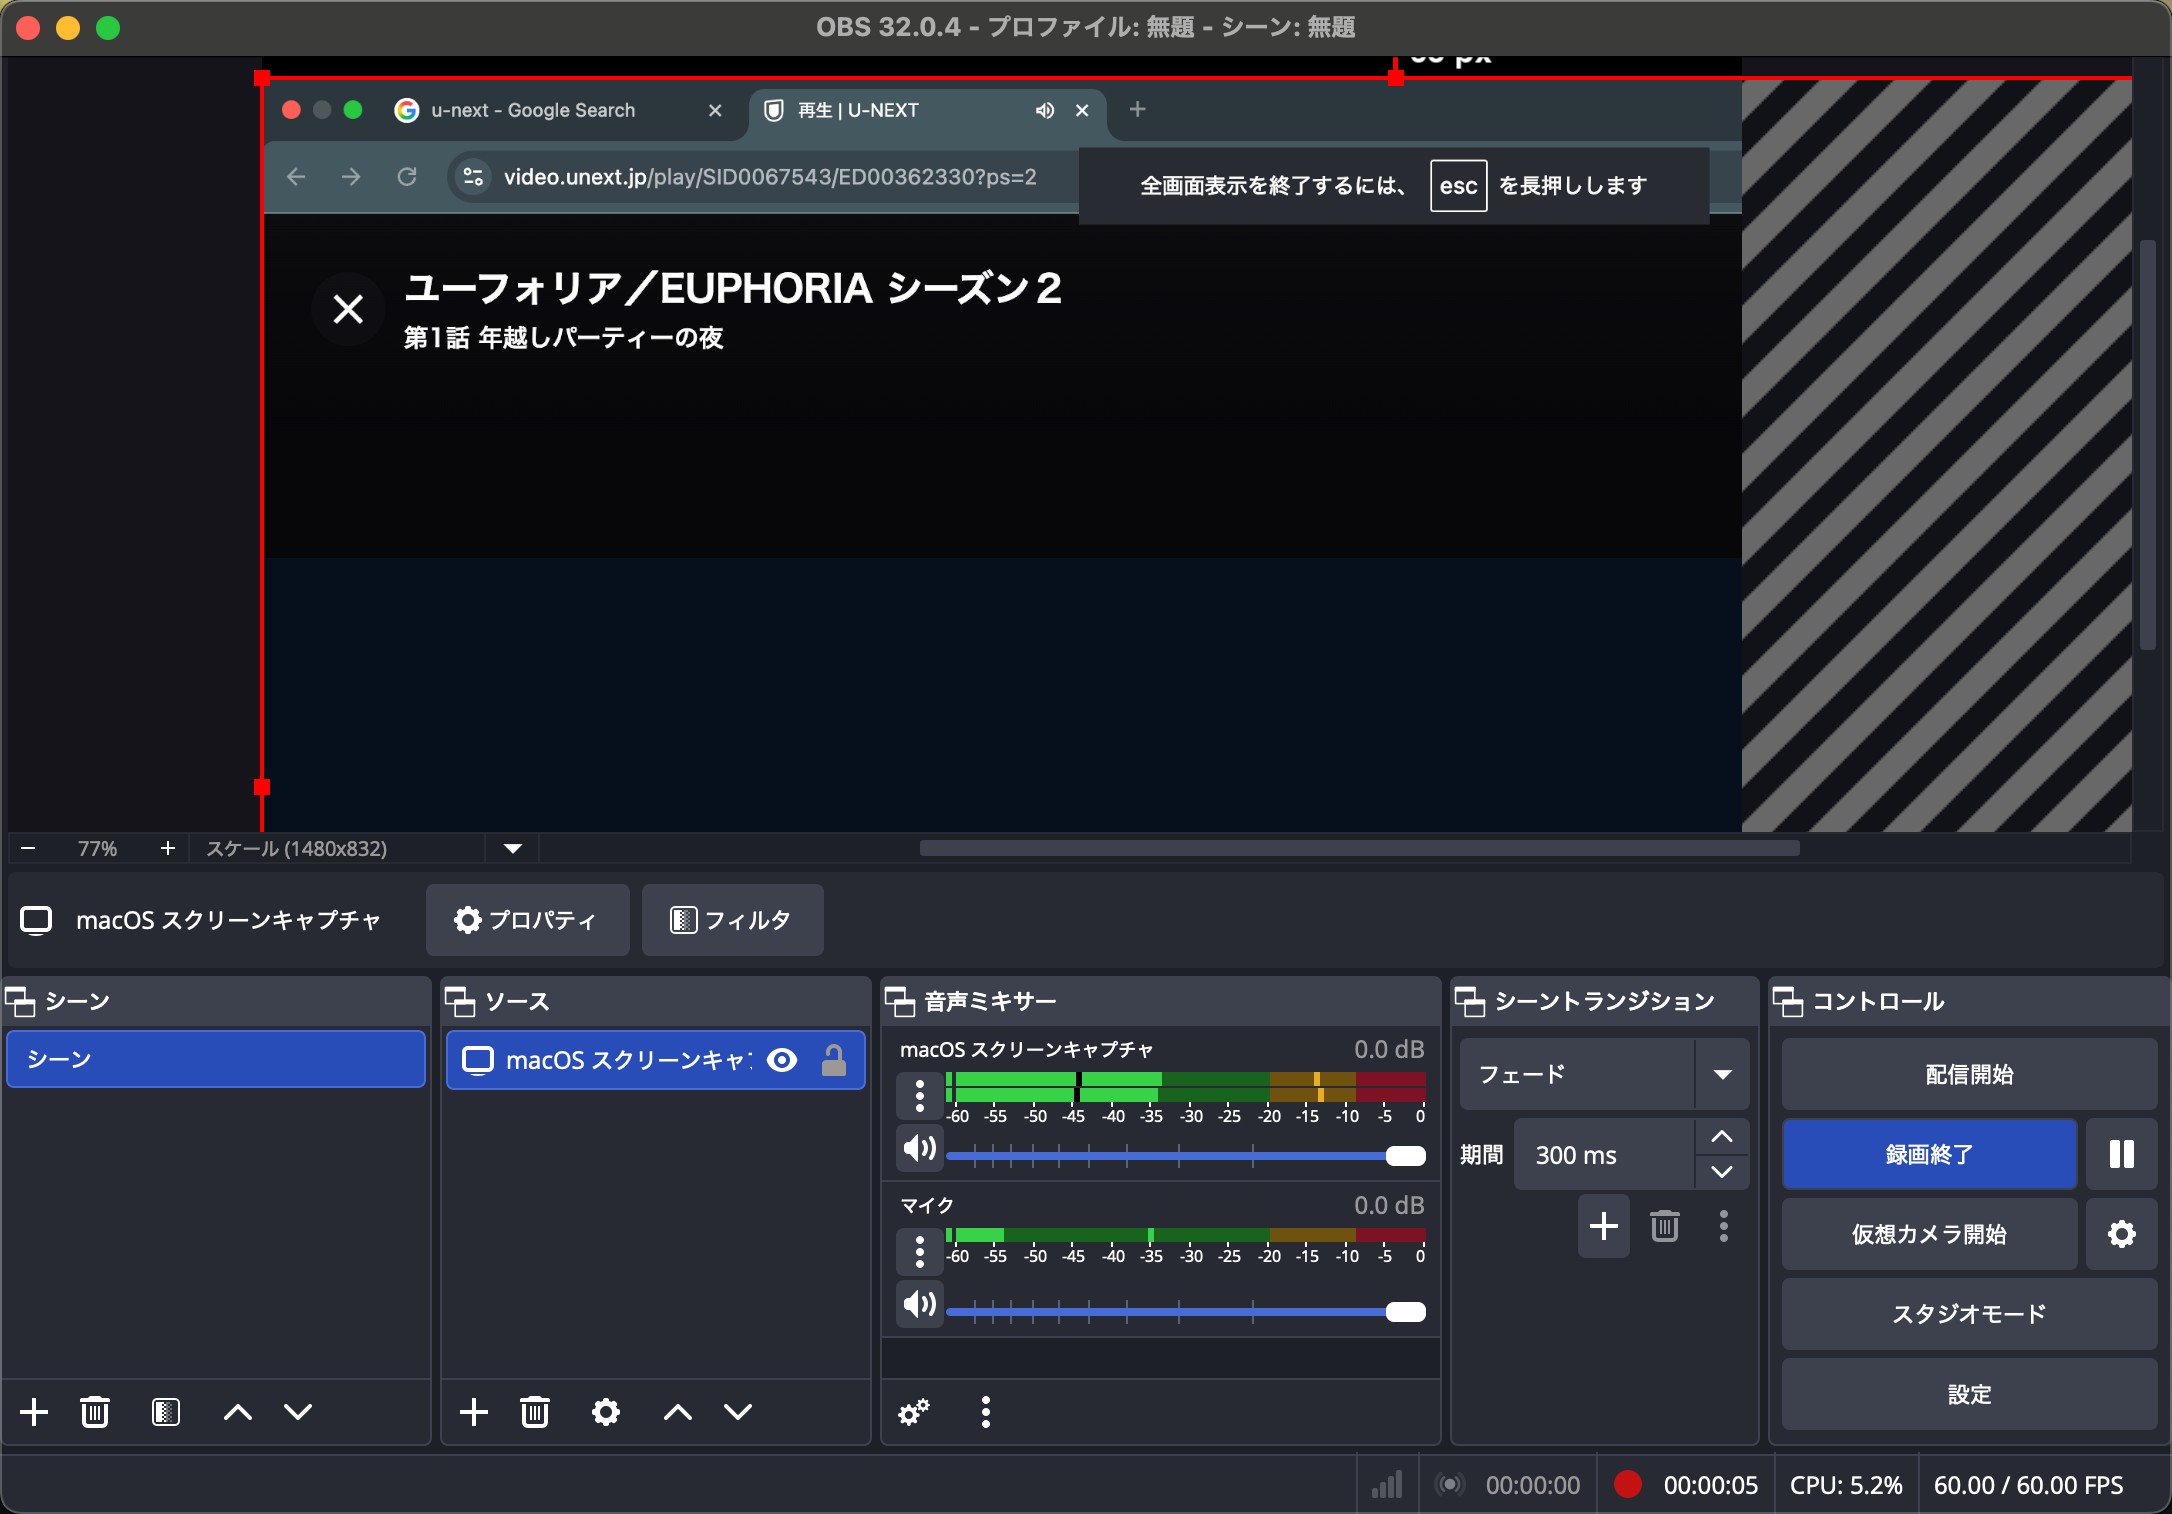Select the シーン item in scene list
The height and width of the screenshot is (1514, 2172).
point(216,1059)
